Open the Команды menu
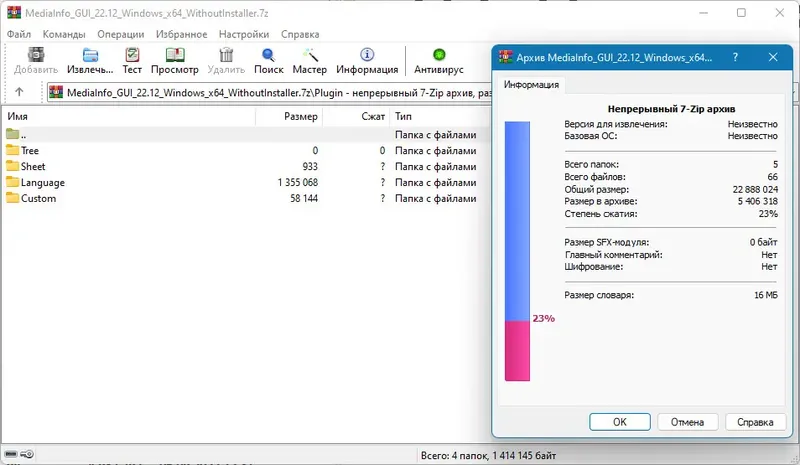This screenshot has width=800, height=465. click(x=64, y=34)
